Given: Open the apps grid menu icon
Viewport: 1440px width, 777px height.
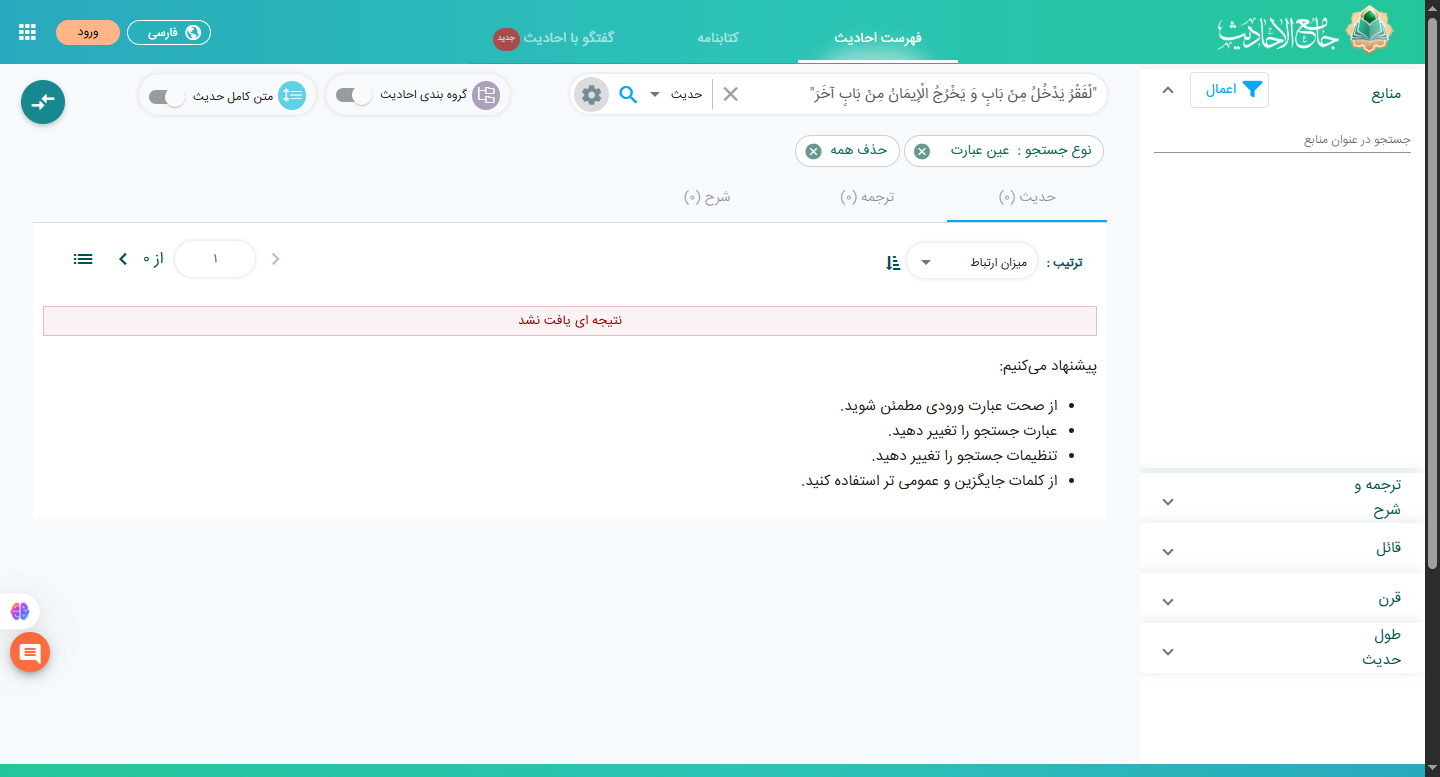Looking at the screenshot, I should tap(27, 32).
